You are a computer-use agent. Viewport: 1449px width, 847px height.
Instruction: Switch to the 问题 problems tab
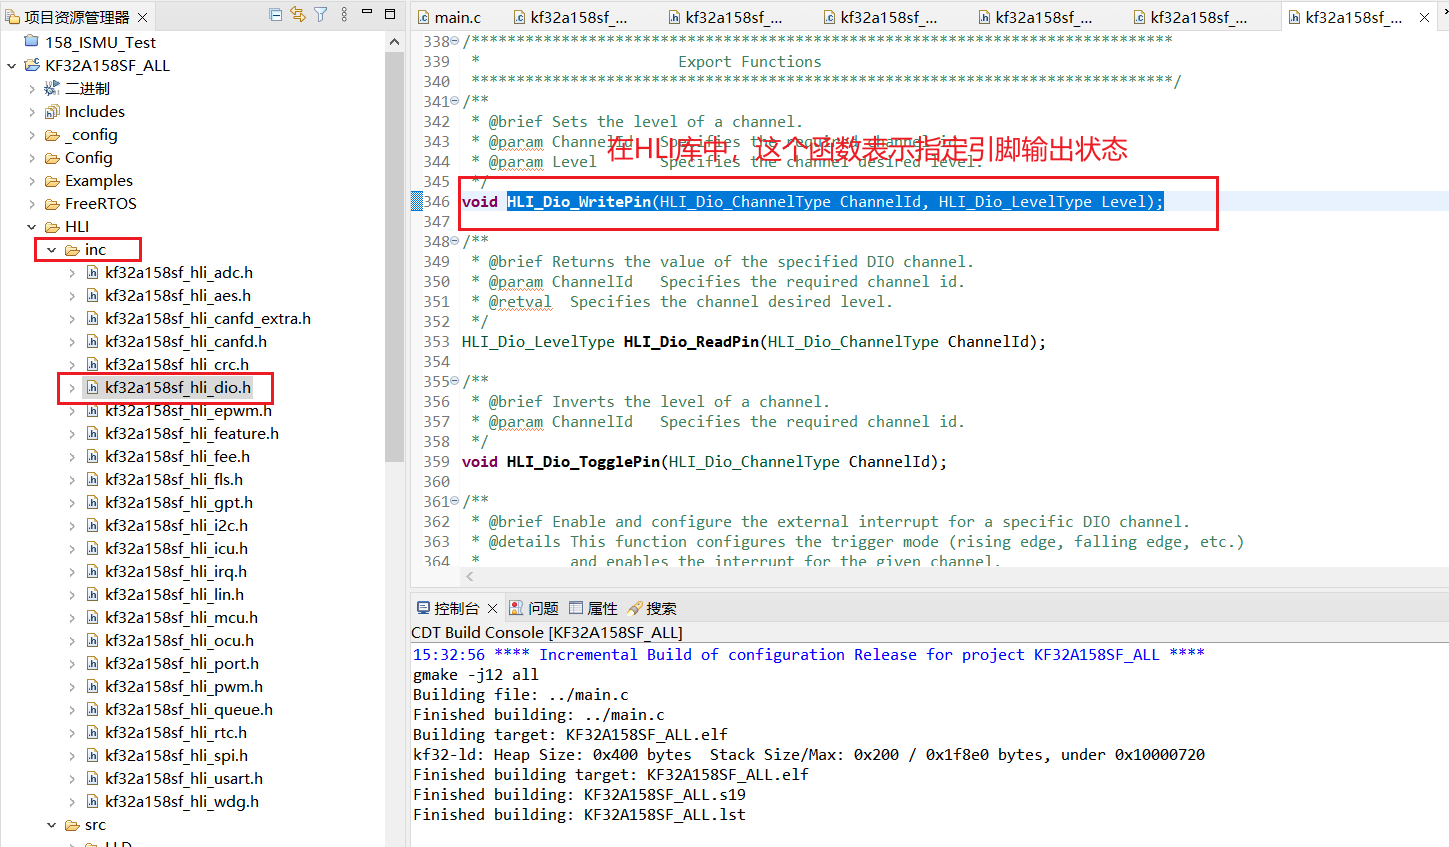pos(534,608)
